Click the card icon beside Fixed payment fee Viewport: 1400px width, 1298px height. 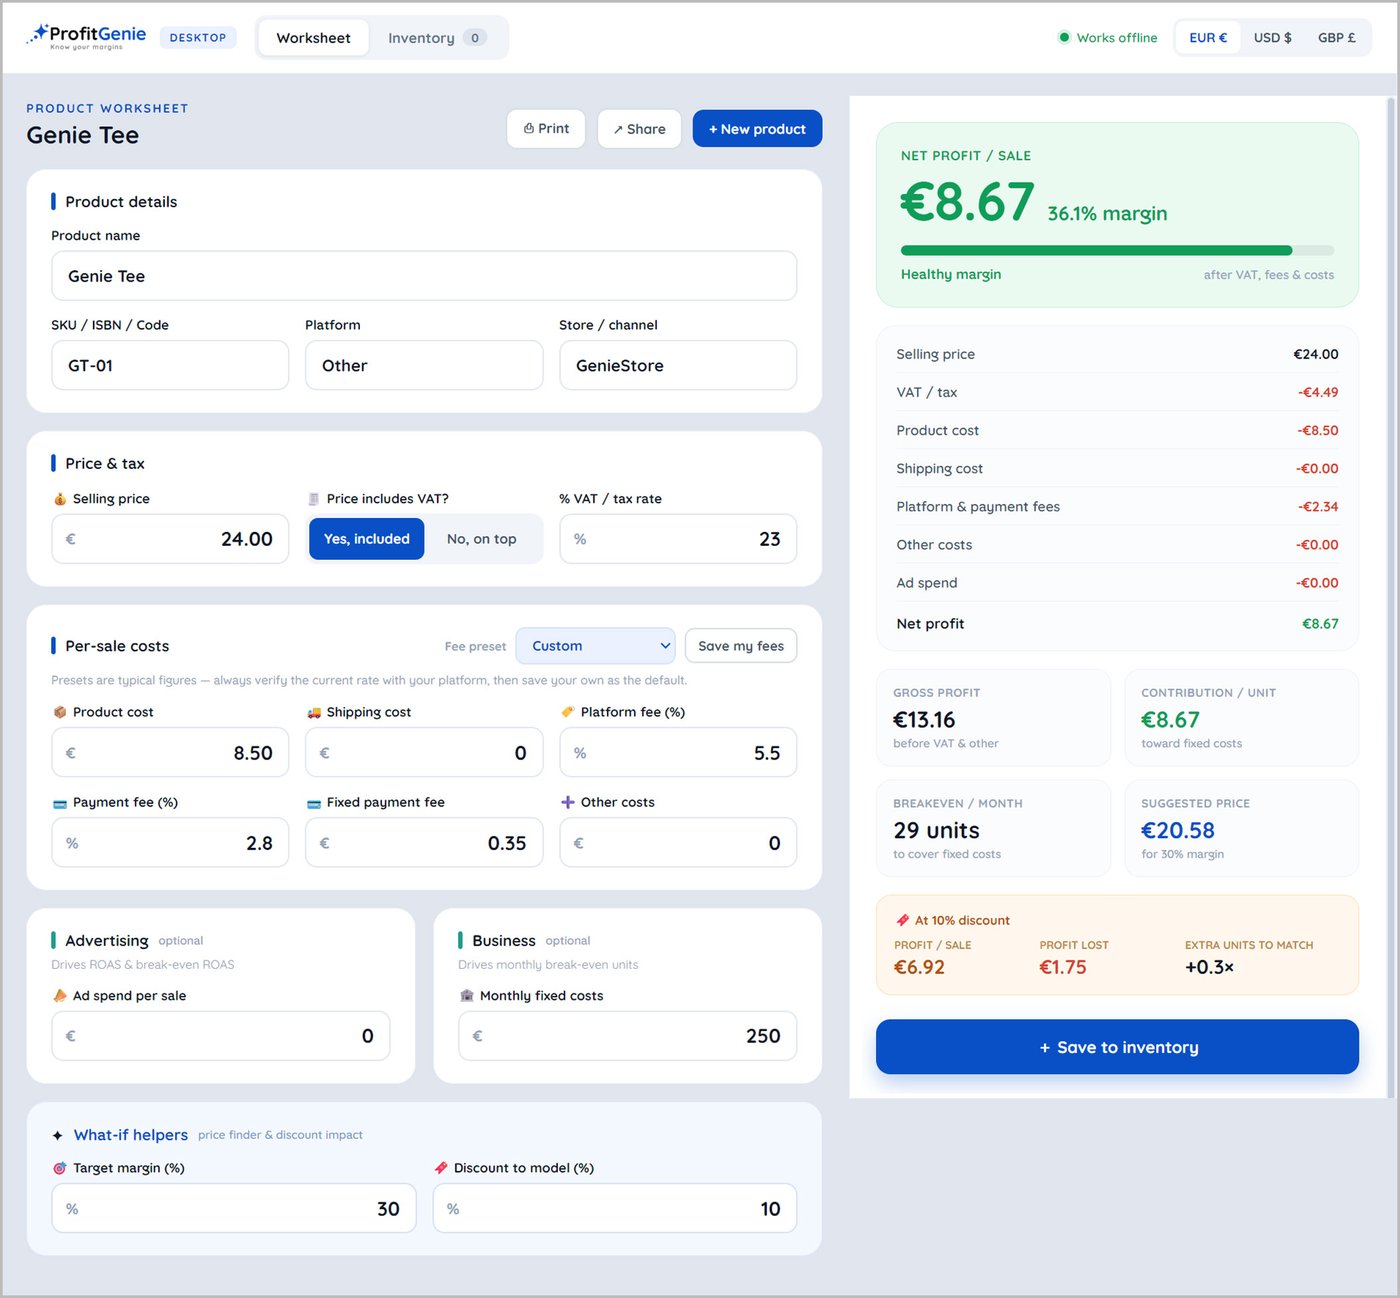point(314,803)
